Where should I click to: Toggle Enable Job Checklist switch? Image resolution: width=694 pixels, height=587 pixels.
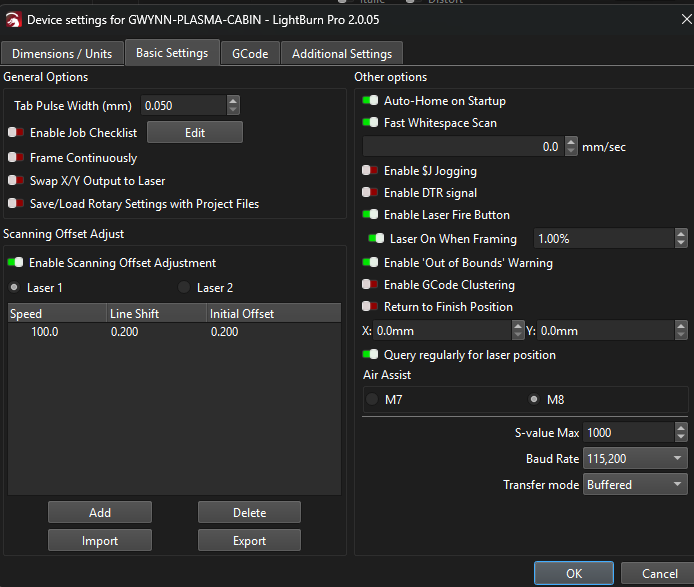[x=16, y=132]
